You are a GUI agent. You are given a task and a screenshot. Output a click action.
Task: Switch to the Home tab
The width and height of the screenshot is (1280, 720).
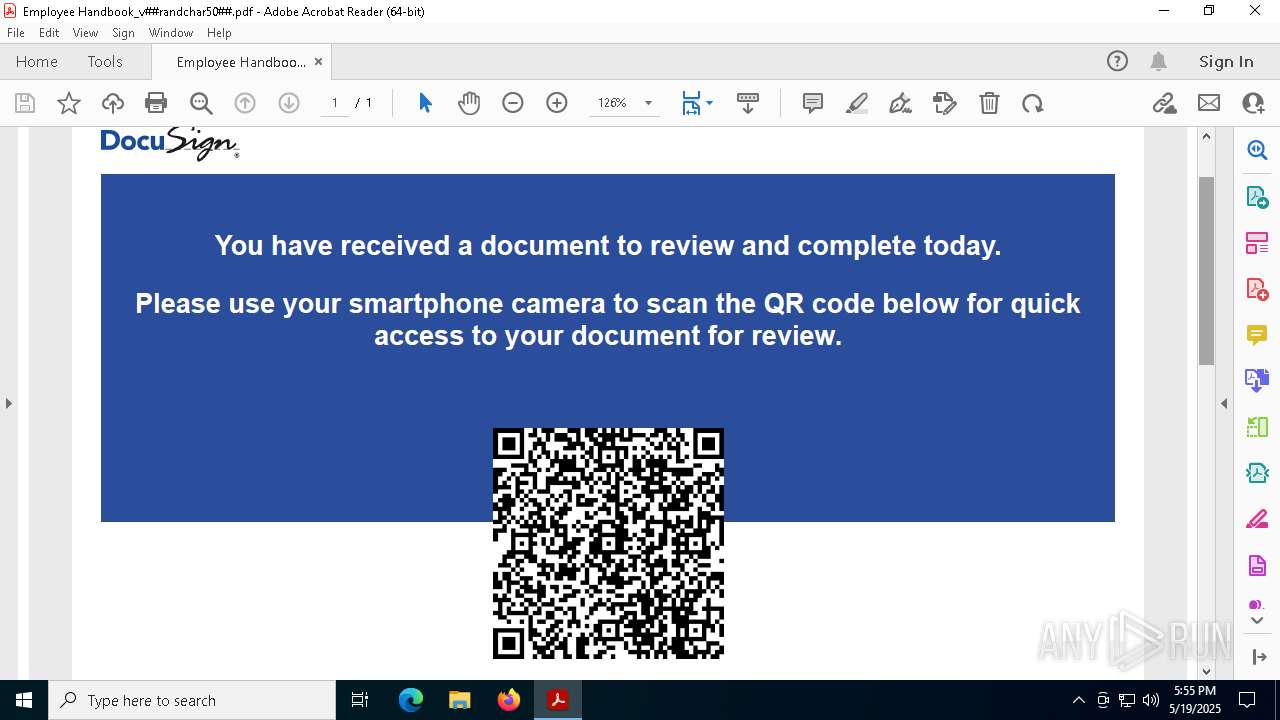tap(37, 62)
